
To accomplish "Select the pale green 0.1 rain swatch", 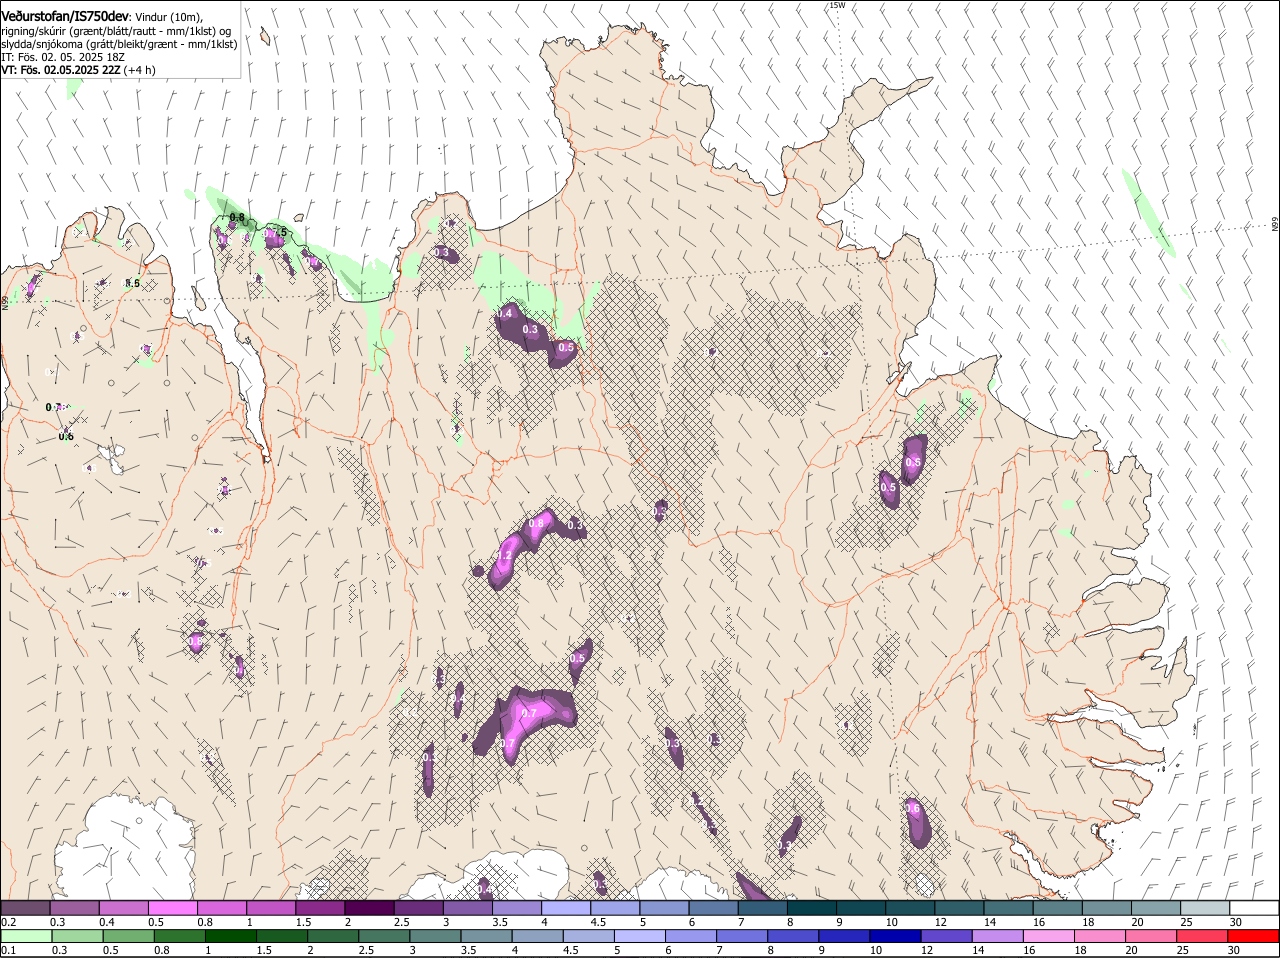I will 26,936.
